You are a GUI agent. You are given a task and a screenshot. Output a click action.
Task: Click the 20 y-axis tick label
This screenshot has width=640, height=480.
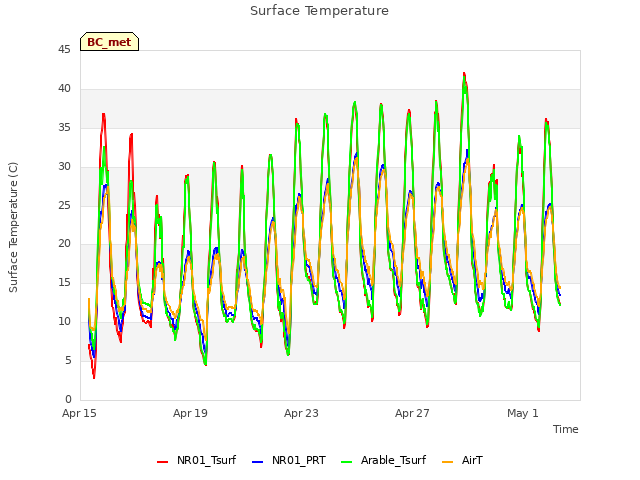(x=64, y=244)
